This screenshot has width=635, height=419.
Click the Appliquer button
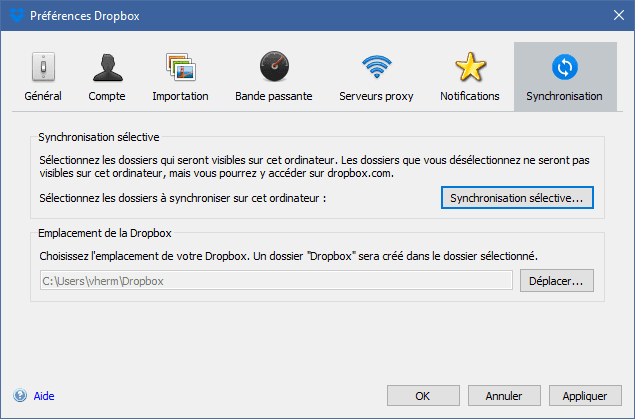point(585,395)
